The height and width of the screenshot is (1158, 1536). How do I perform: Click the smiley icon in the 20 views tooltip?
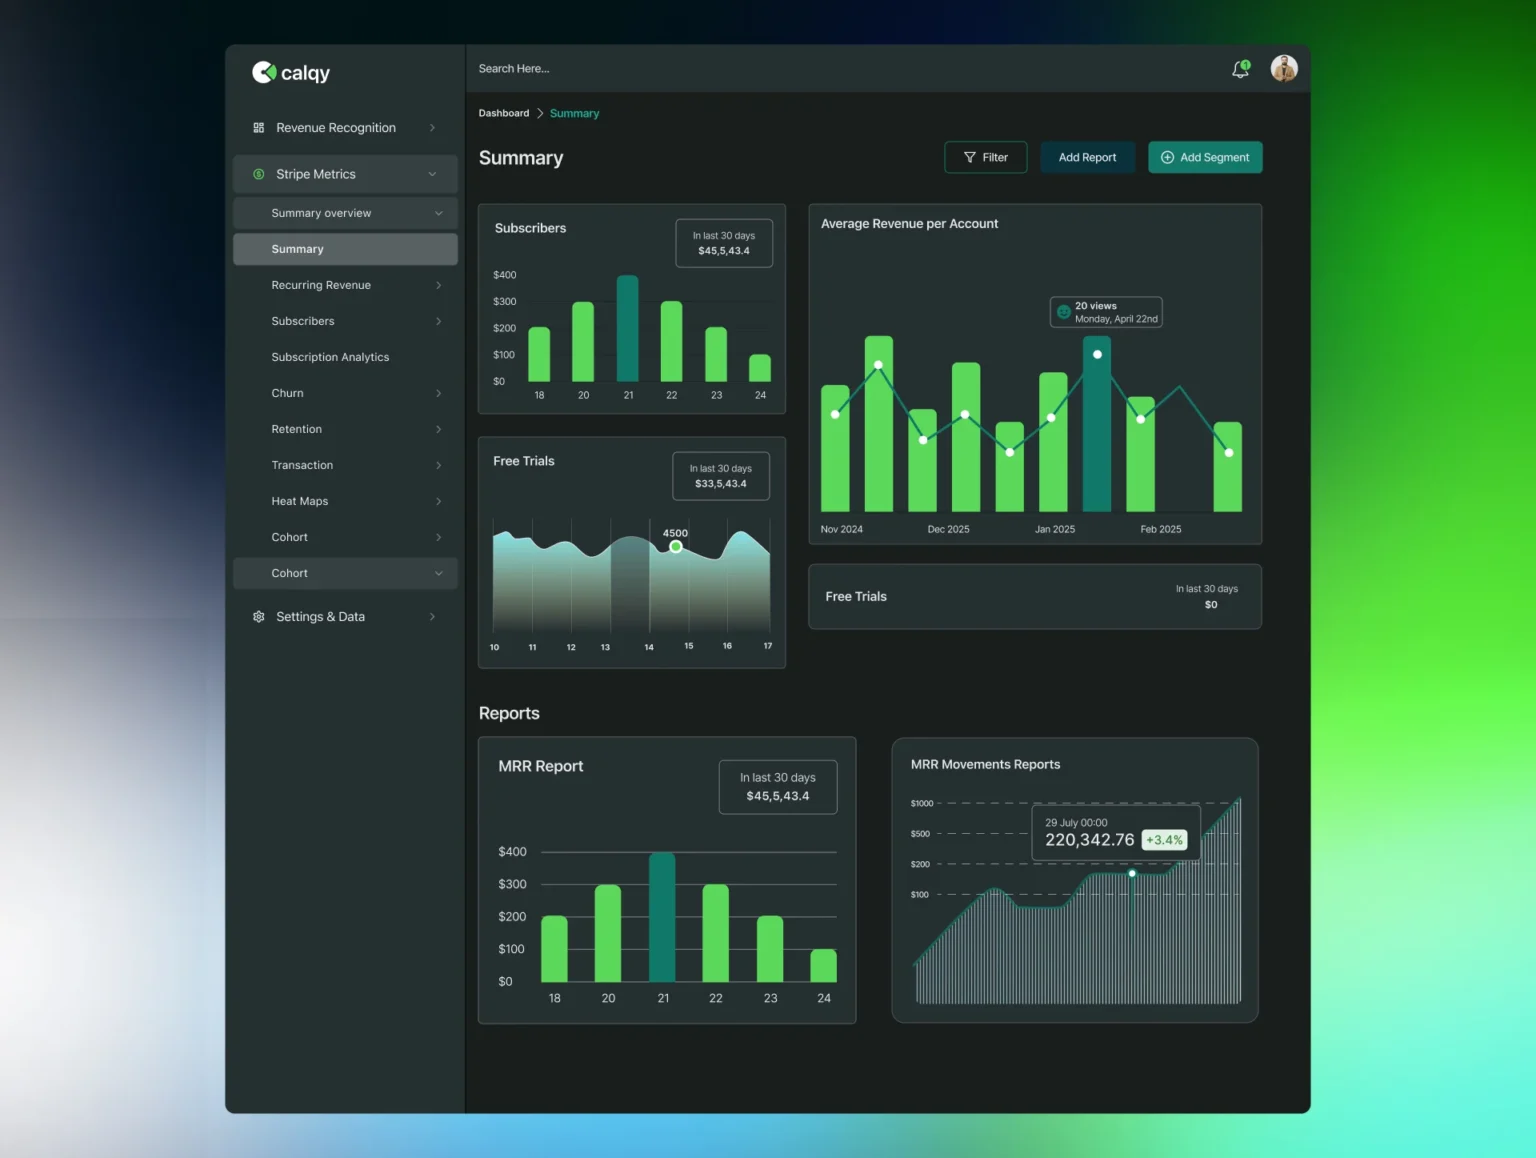(x=1064, y=312)
